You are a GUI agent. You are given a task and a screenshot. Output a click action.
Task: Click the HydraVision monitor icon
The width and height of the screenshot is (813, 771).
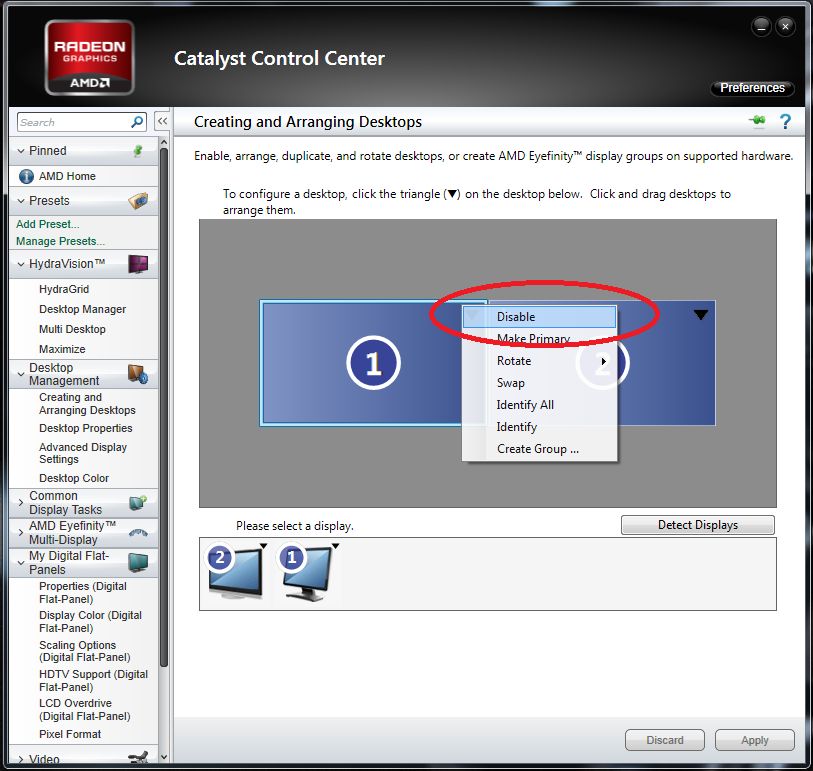tap(138, 264)
